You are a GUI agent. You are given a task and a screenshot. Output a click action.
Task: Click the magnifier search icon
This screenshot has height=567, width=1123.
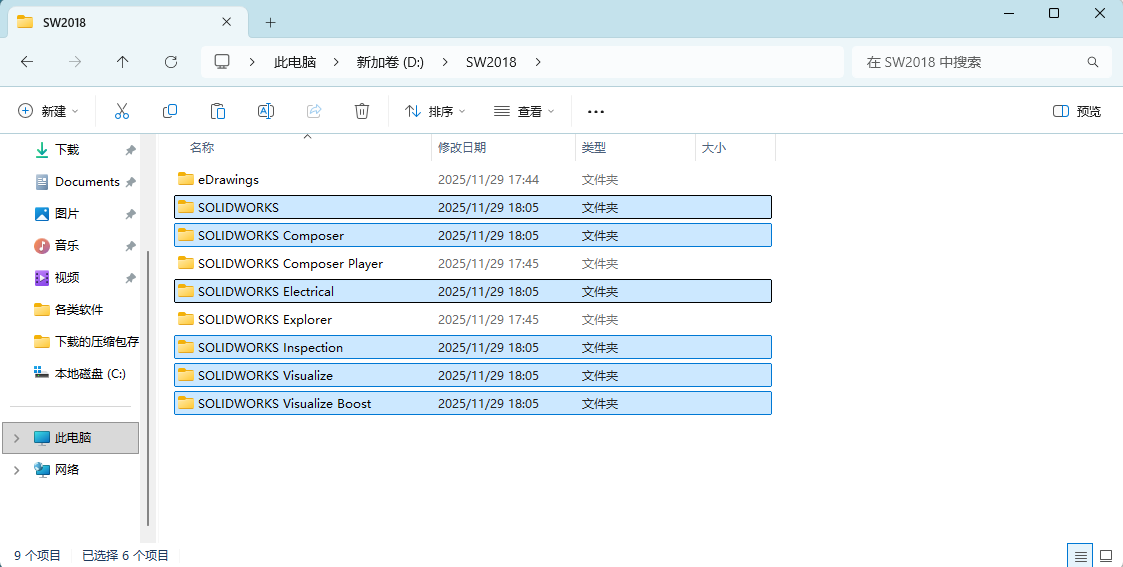pos(1093,62)
